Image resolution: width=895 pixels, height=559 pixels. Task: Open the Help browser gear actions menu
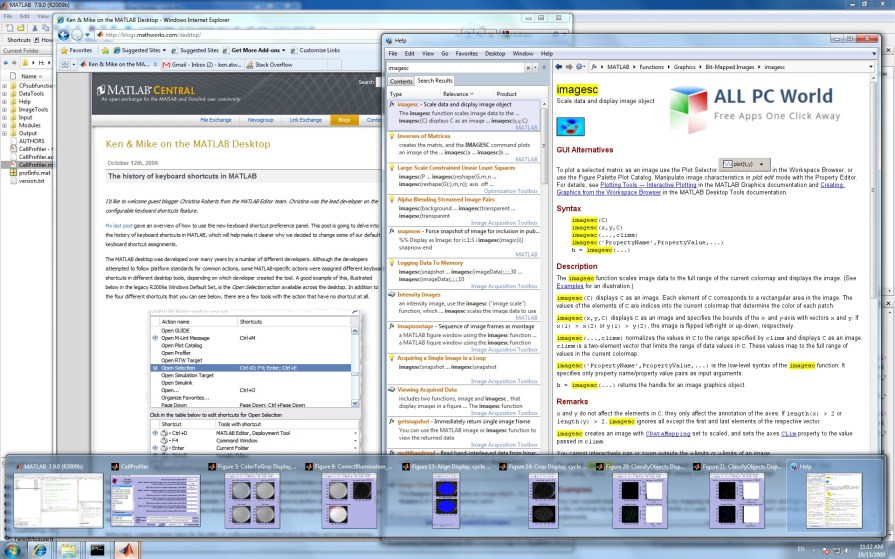point(580,67)
